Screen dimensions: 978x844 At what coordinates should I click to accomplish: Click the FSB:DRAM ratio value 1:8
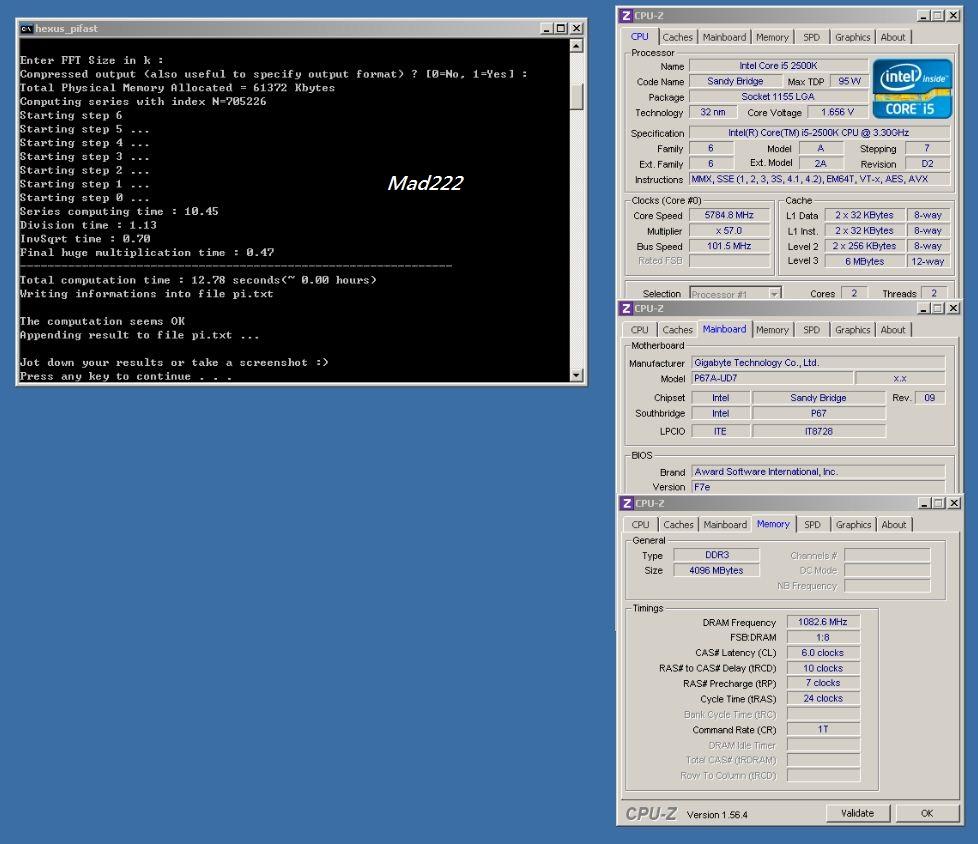pyautogui.click(x=823, y=638)
